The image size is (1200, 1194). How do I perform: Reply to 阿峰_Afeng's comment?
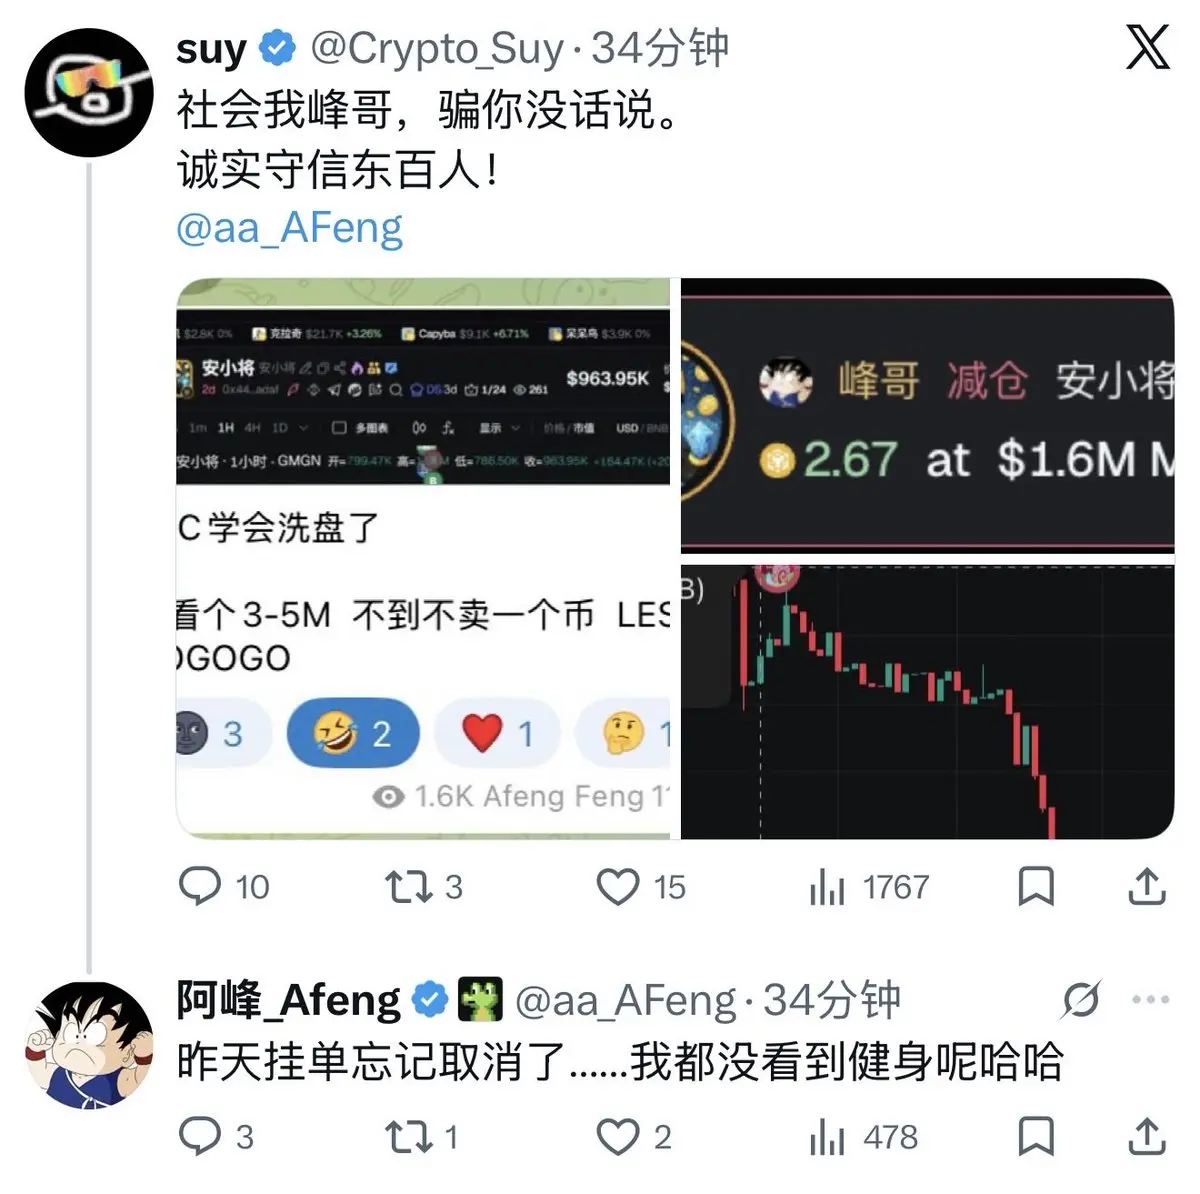click(x=216, y=1137)
